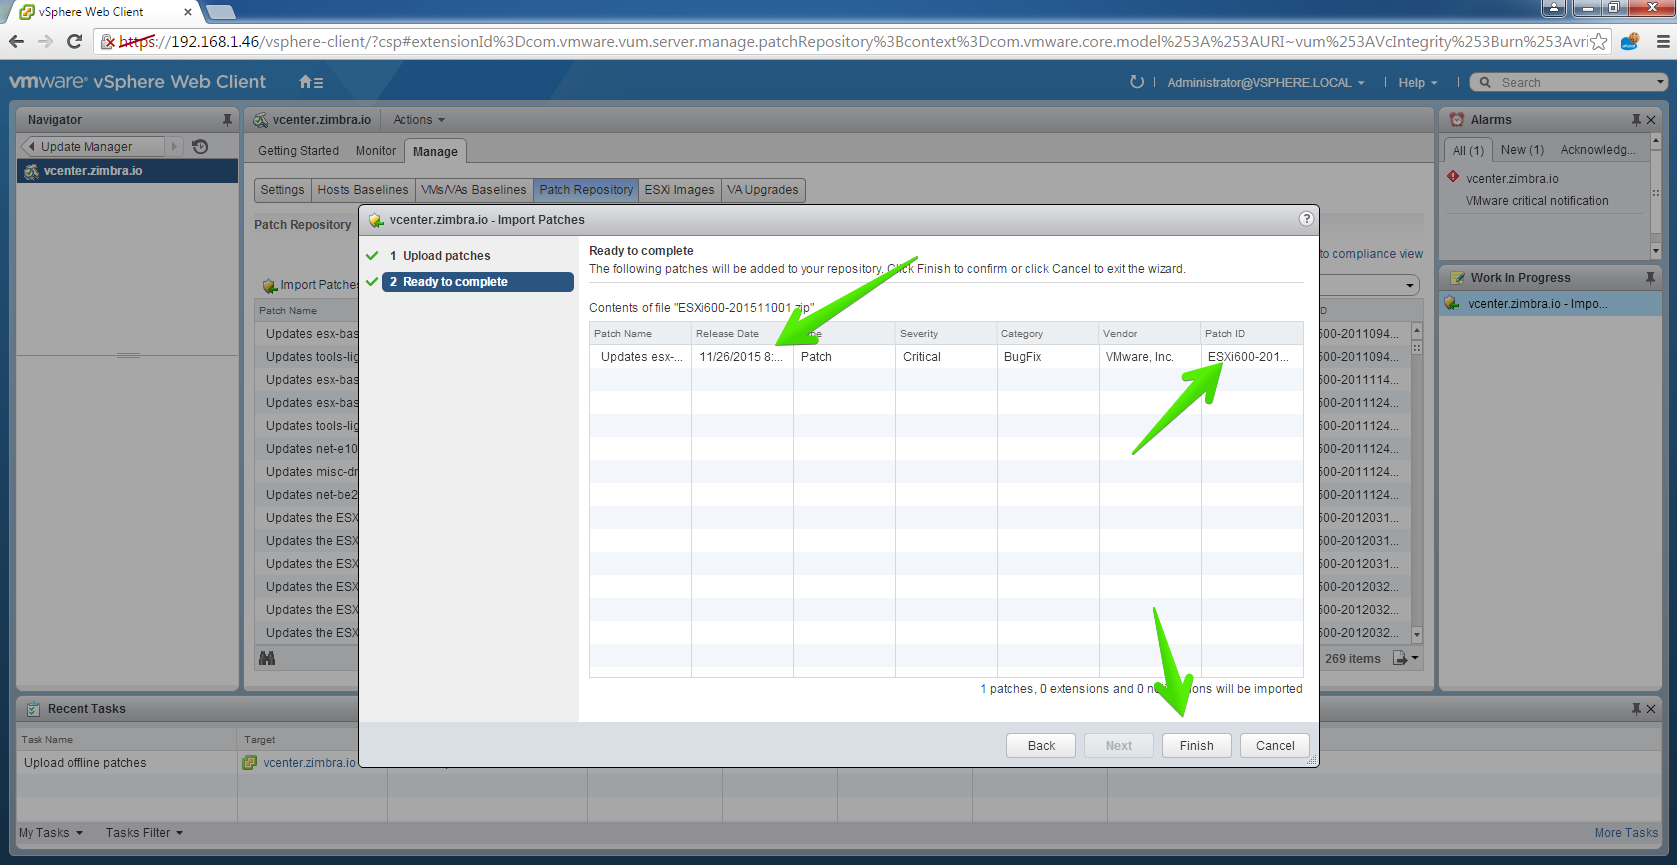The height and width of the screenshot is (865, 1677).
Task: Refresh the vSphere Web Client
Action: [1137, 82]
